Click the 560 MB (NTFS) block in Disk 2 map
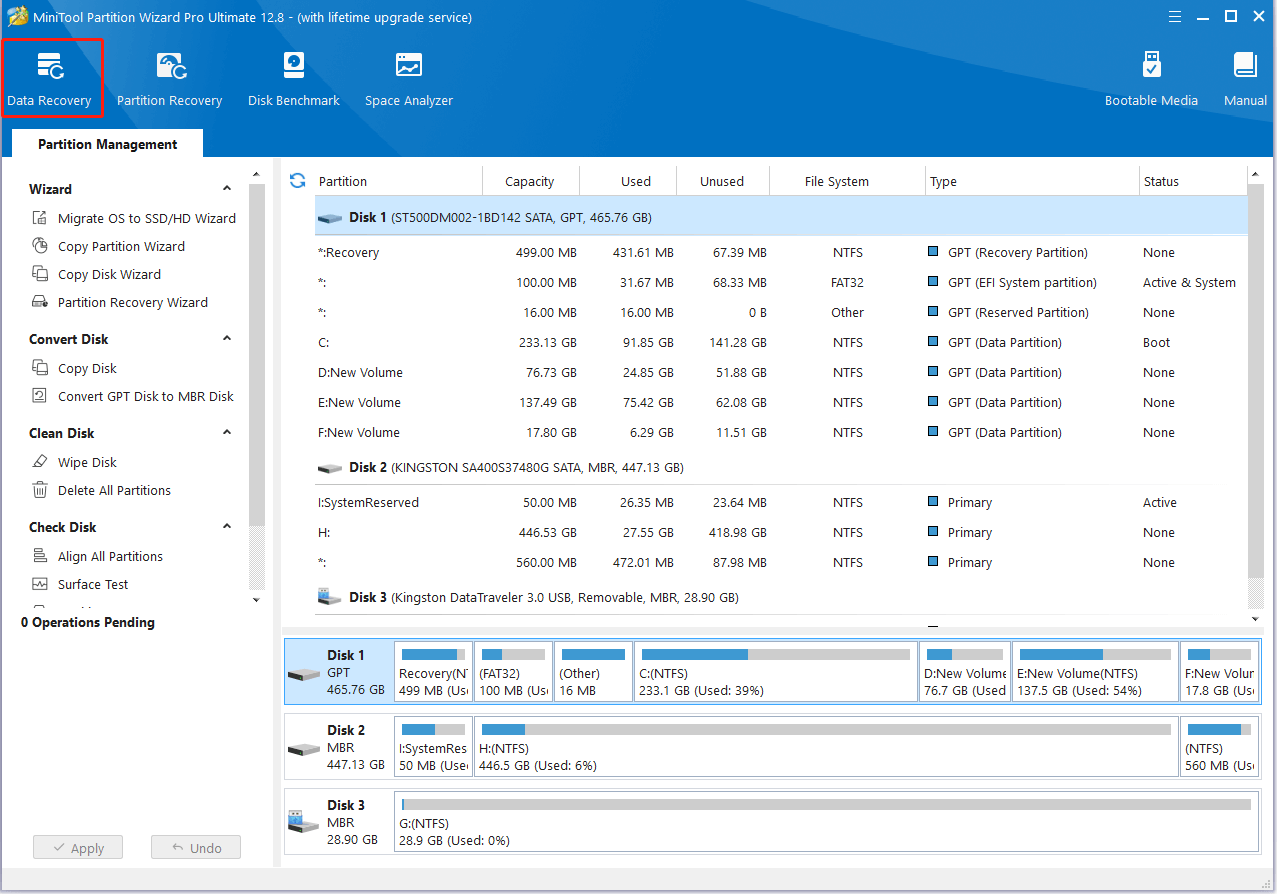This screenshot has width=1277, height=894. pos(1220,747)
